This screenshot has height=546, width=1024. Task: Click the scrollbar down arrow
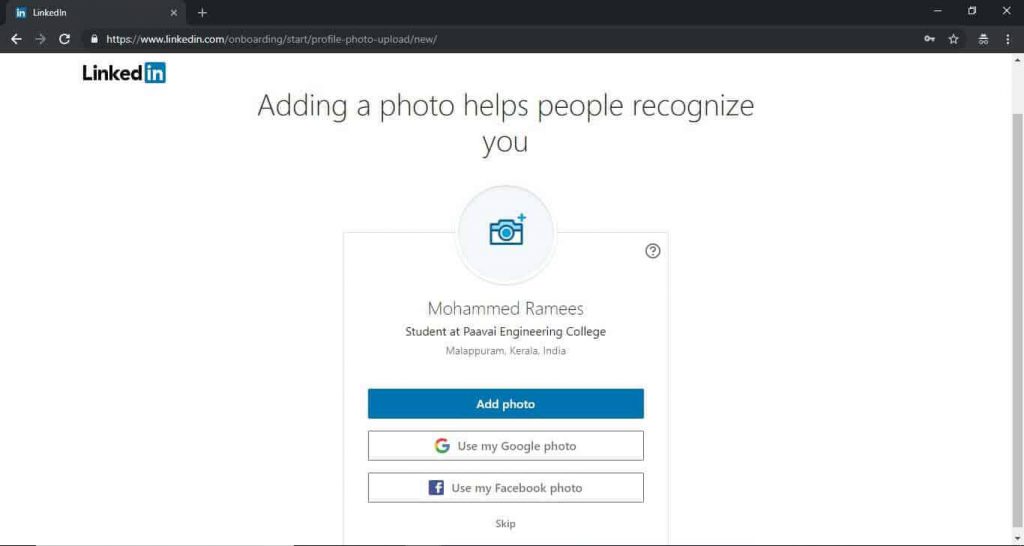1017,539
